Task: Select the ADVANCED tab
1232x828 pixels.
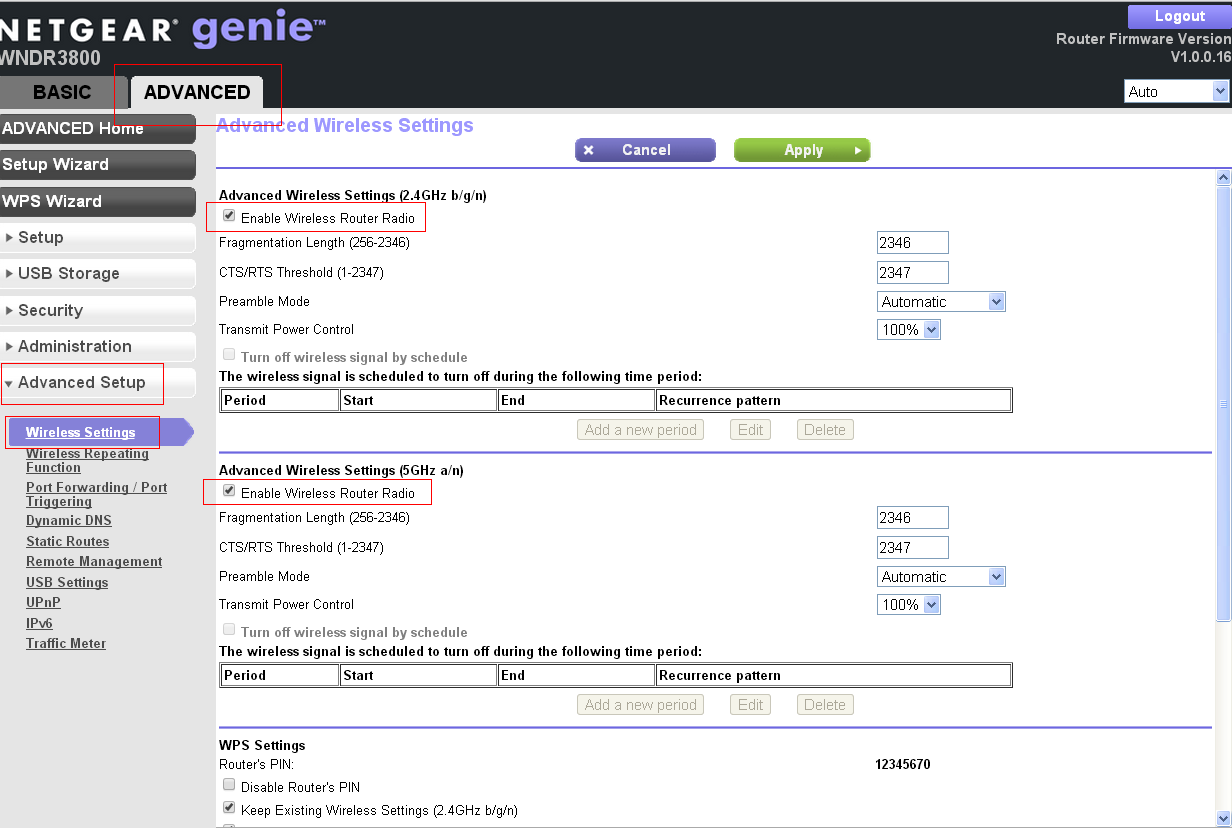Action: click(197, 92)
